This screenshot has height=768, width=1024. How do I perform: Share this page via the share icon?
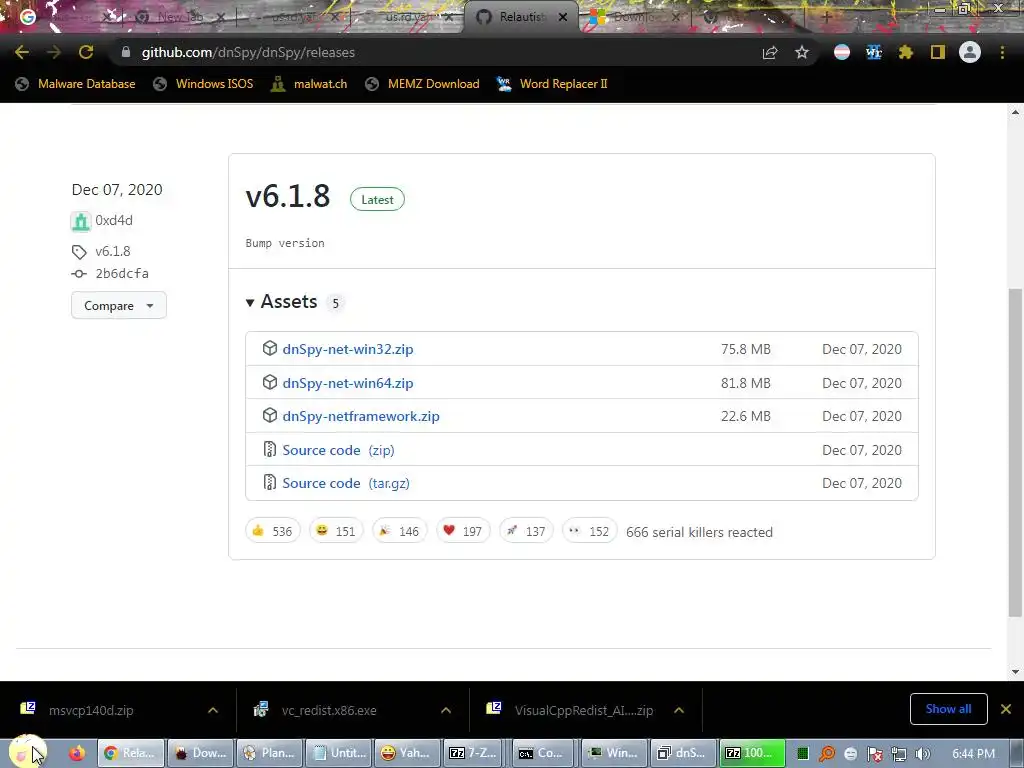[x=770, y=52]
